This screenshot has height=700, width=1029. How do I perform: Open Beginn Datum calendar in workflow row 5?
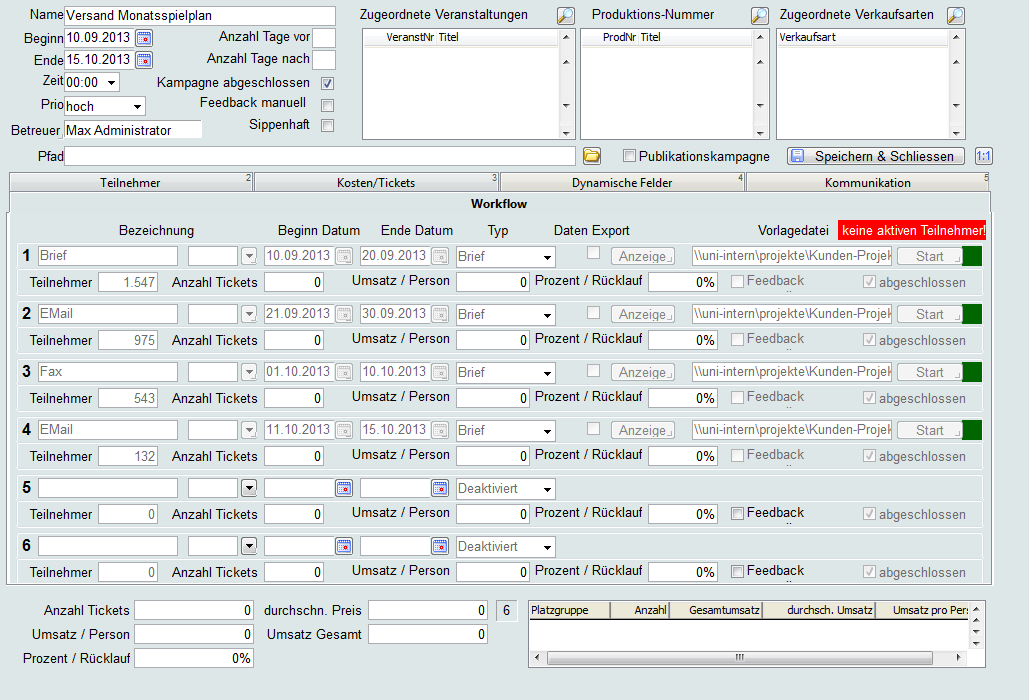[344, 489]
